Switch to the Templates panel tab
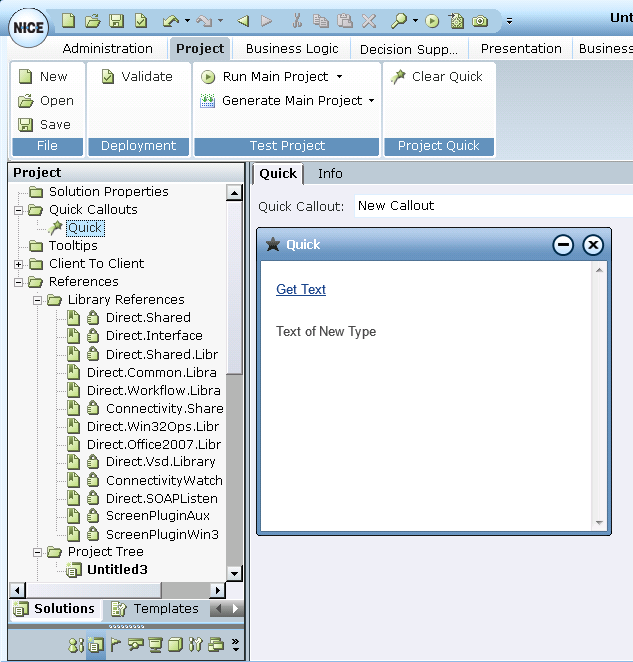633x662 pixels. pos(155,609)
